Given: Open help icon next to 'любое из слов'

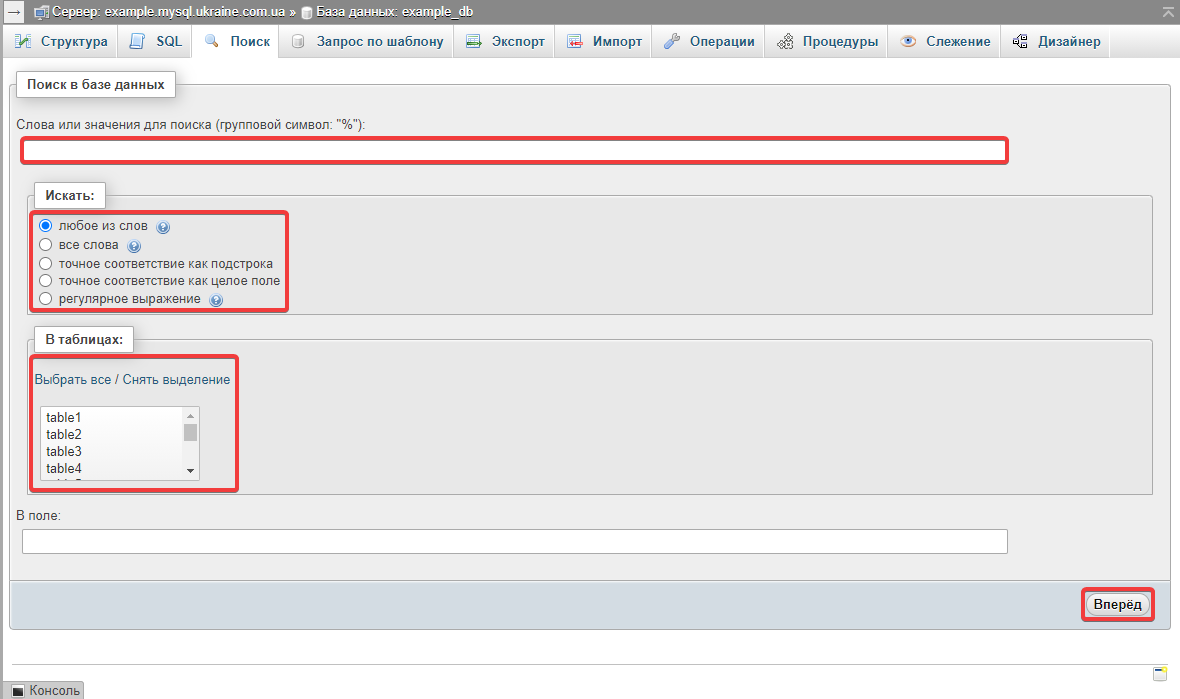Looking at the screenshot, I should (x=163, y=227).
